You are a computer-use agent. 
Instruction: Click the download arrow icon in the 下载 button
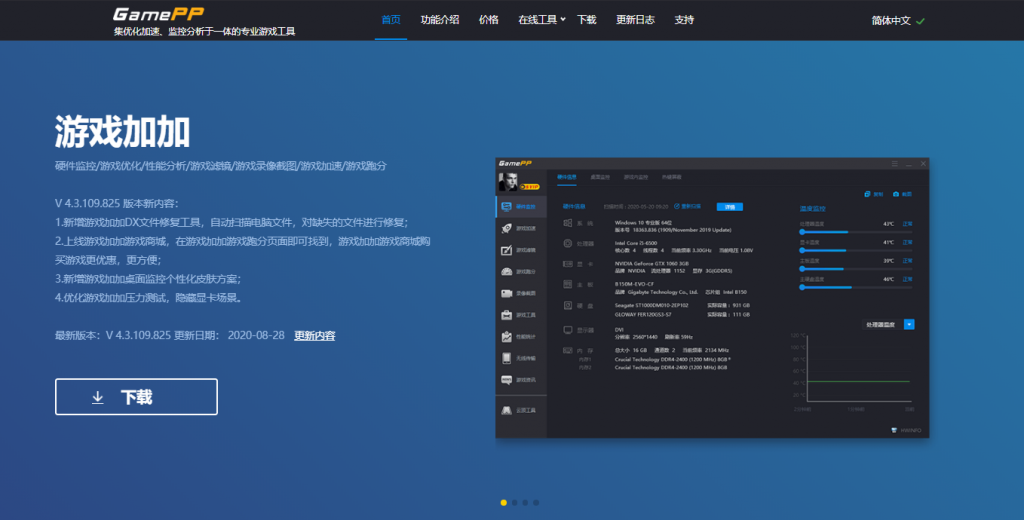click(97, 397)
